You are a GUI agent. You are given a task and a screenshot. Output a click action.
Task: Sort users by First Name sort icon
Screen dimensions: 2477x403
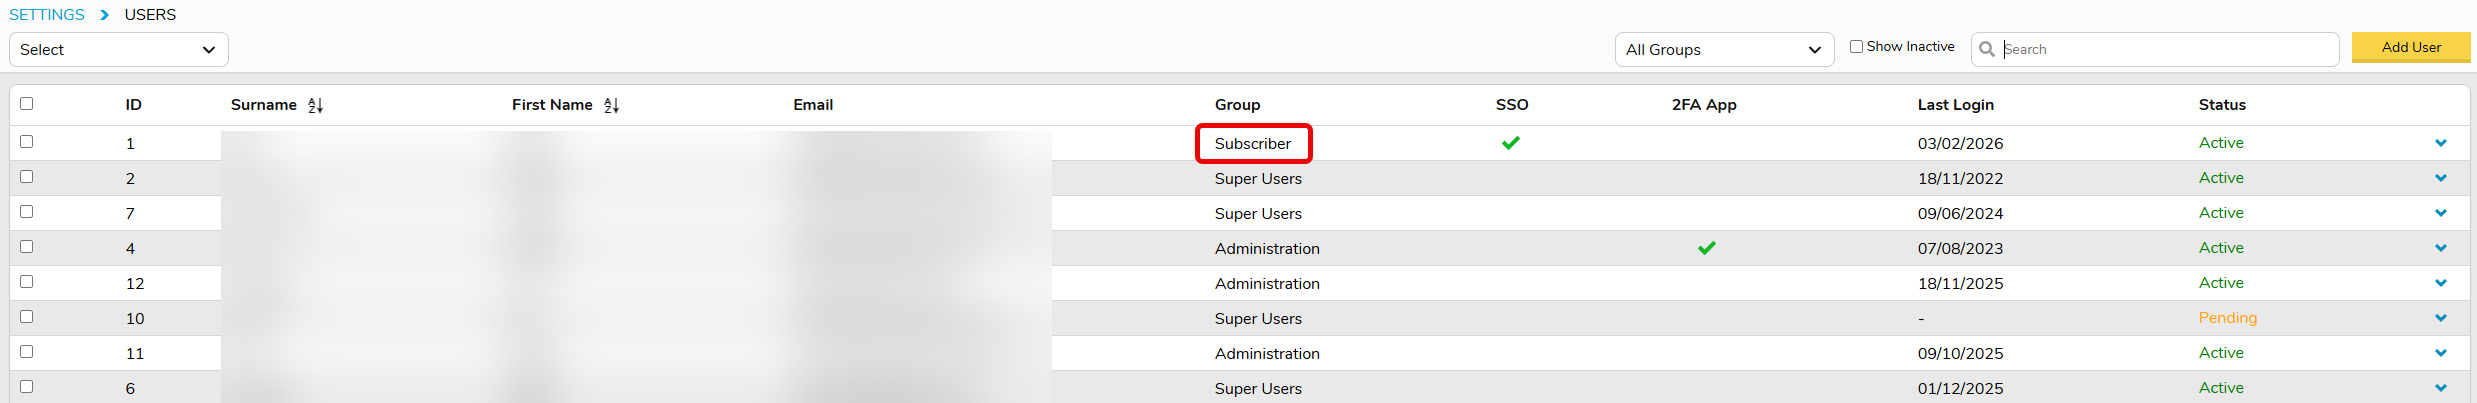tap(611, 105)
